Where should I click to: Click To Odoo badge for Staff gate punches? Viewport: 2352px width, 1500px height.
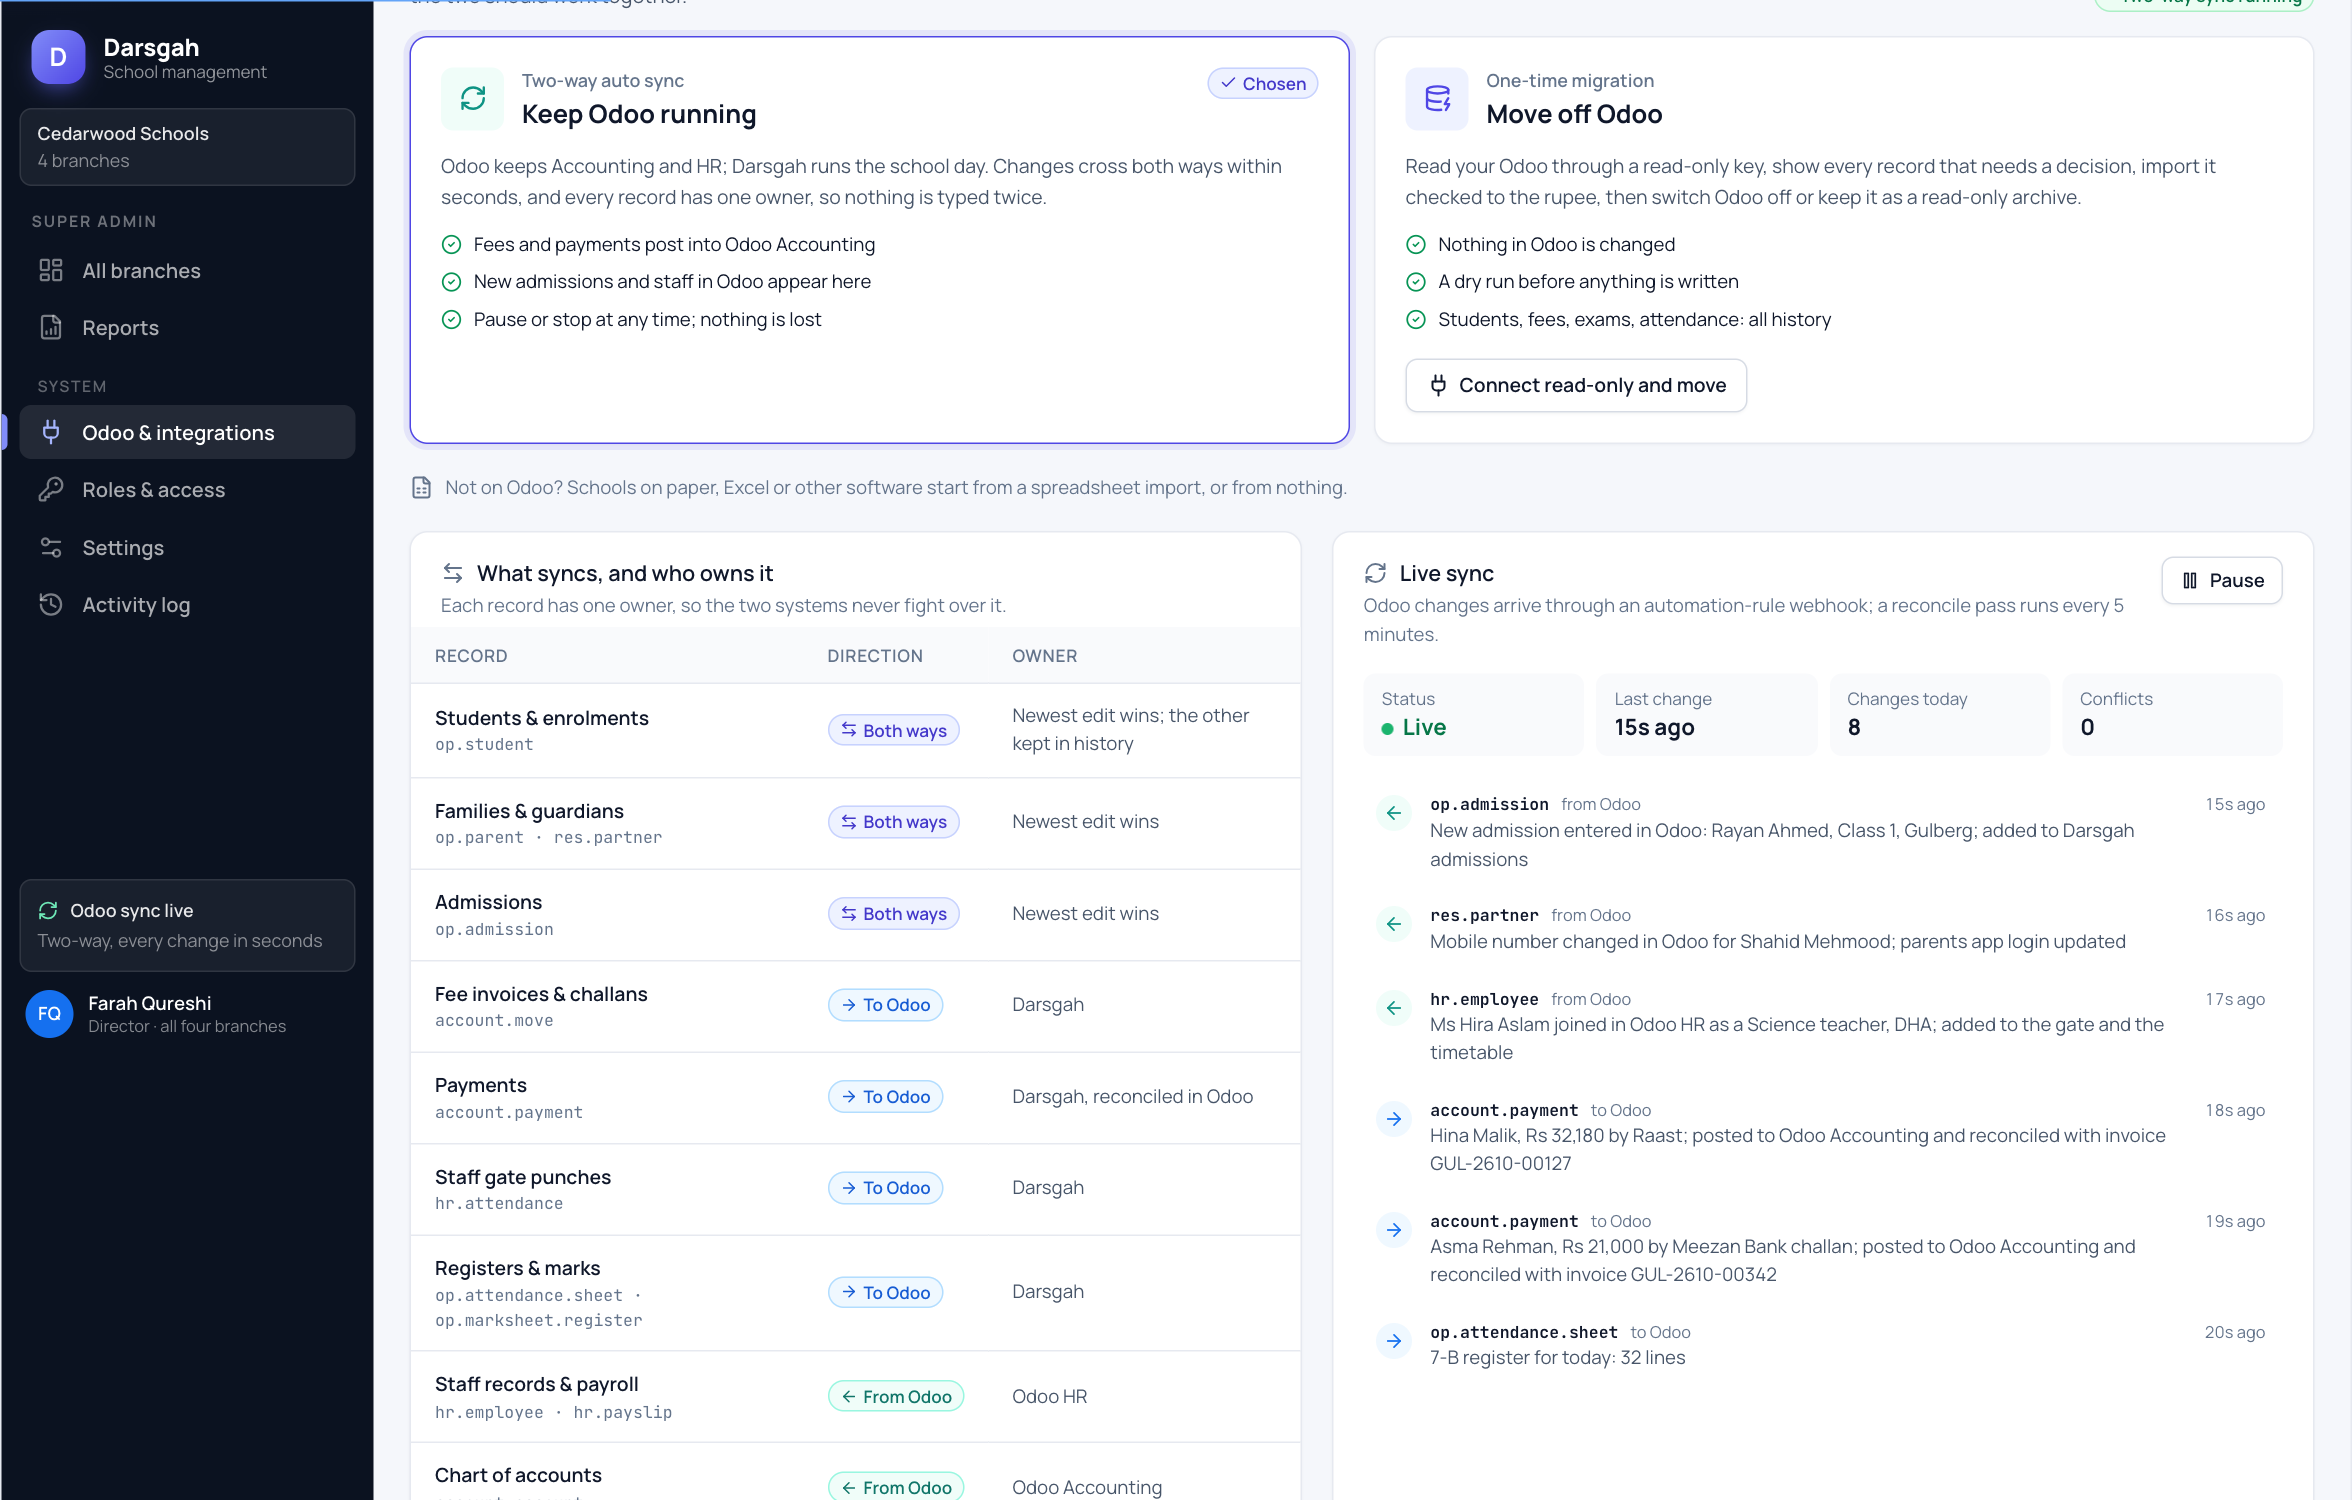point(886,1188)
